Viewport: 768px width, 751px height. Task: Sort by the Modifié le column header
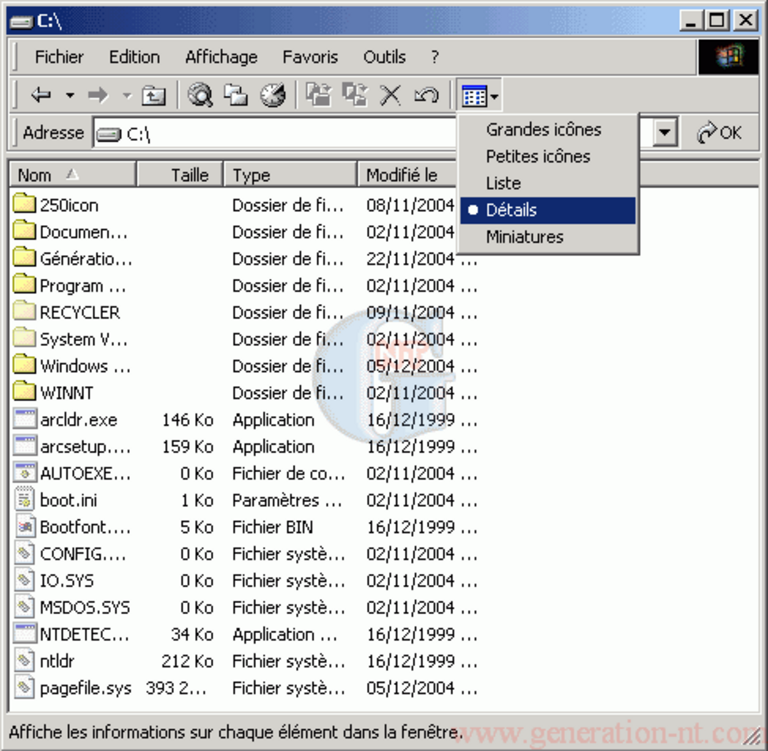coord(408,174)
